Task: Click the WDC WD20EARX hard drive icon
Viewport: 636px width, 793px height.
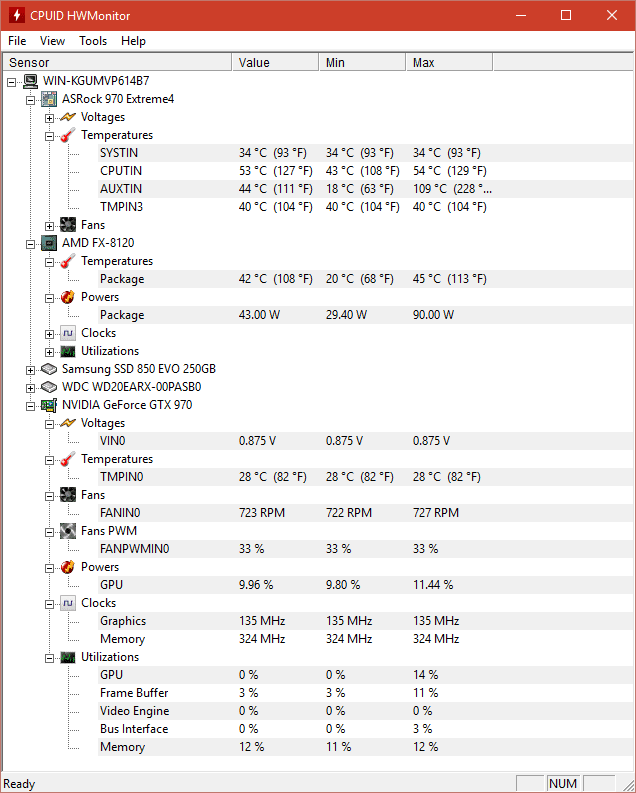Action: 49,387
